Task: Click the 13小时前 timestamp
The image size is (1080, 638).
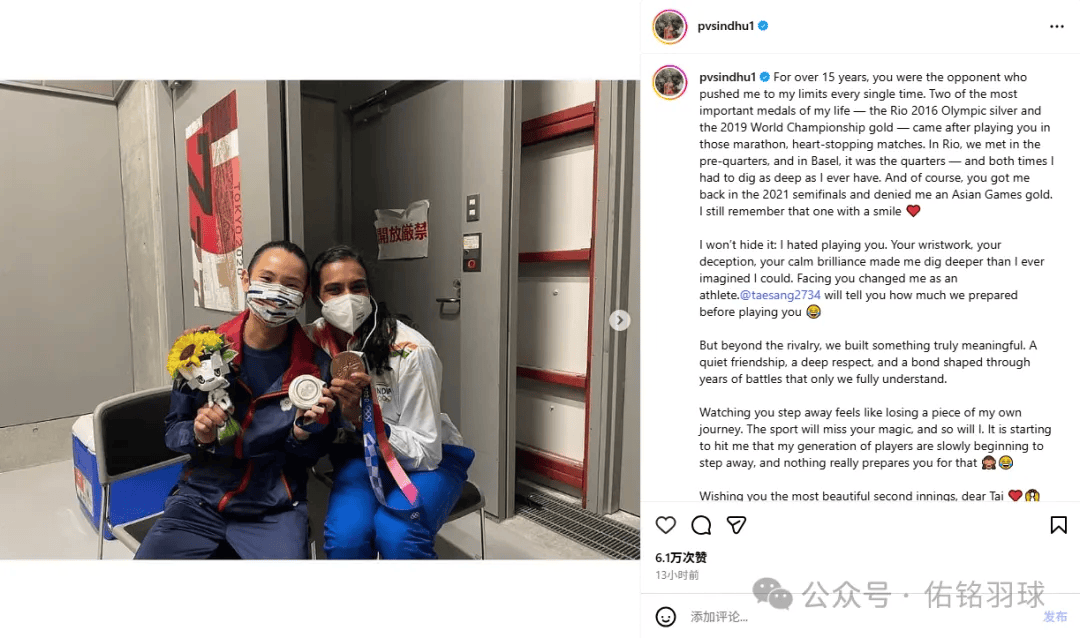Action: click(x=676, y=575)
